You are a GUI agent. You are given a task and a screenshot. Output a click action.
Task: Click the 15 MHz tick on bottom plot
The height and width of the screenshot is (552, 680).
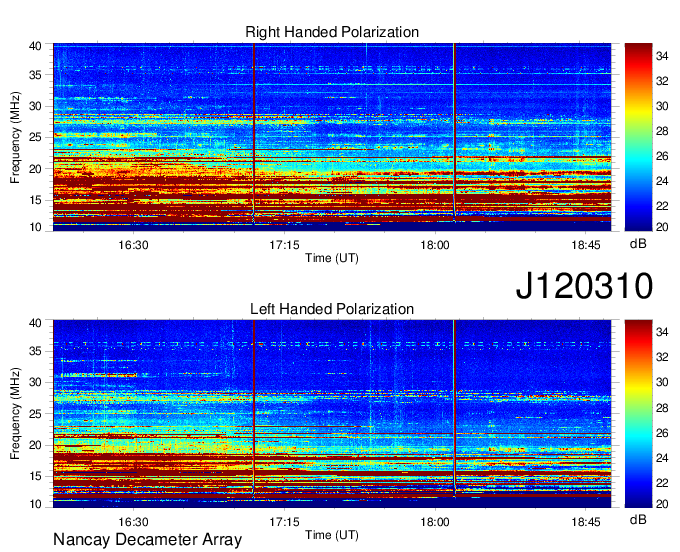click(x=35, y=476)
